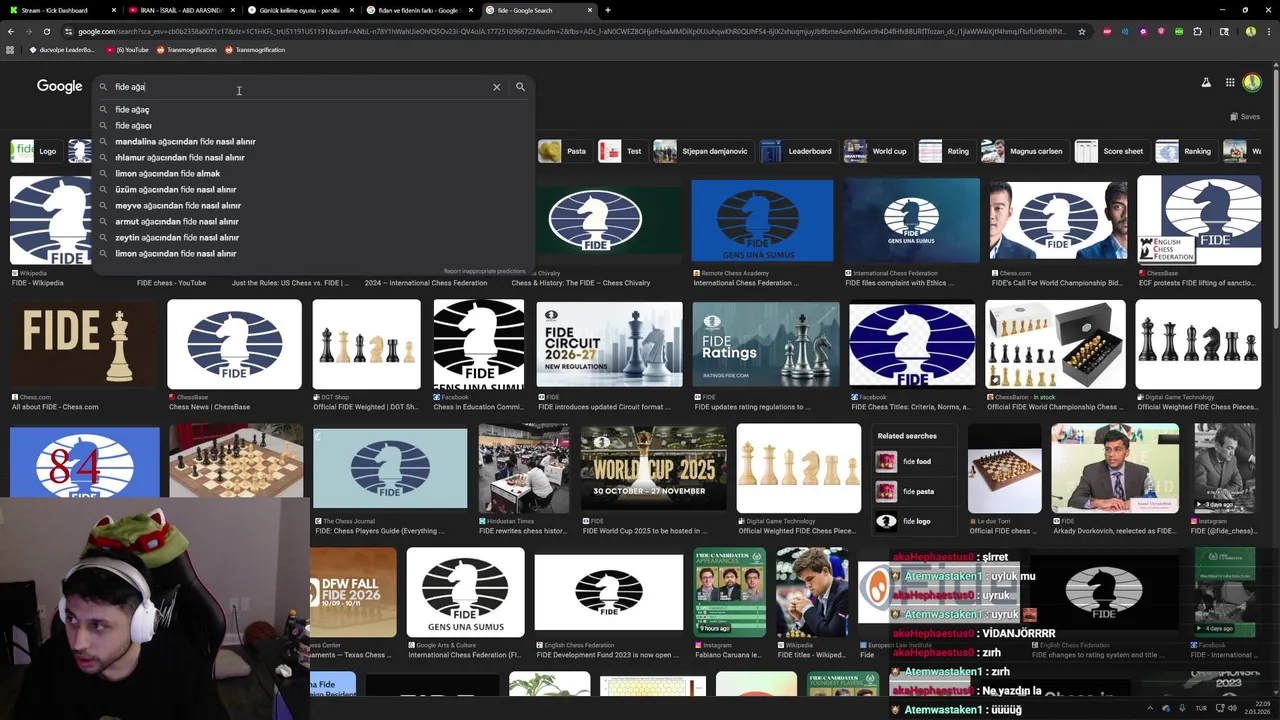Close the Kick Dashboard tab
The width and height of the screenshot is (1280, 720).
point(114,10)
